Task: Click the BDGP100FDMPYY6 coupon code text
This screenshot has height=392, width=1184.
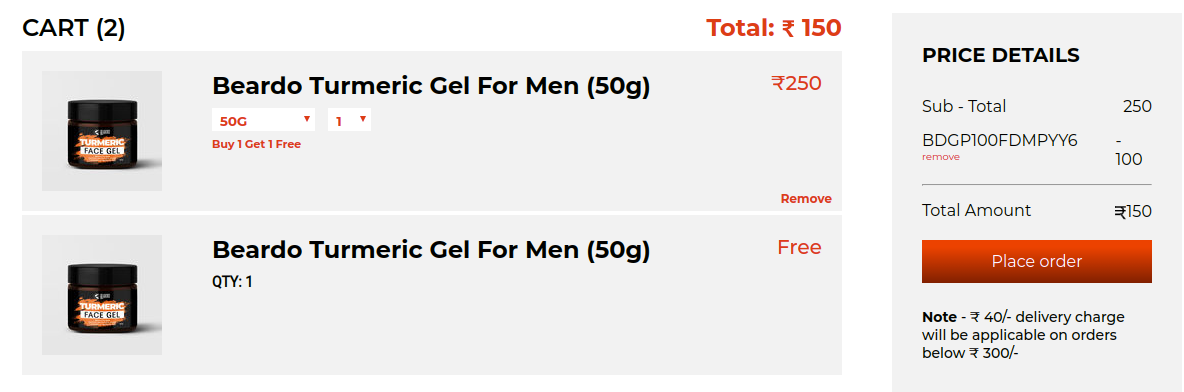Action: coord(999,140)
